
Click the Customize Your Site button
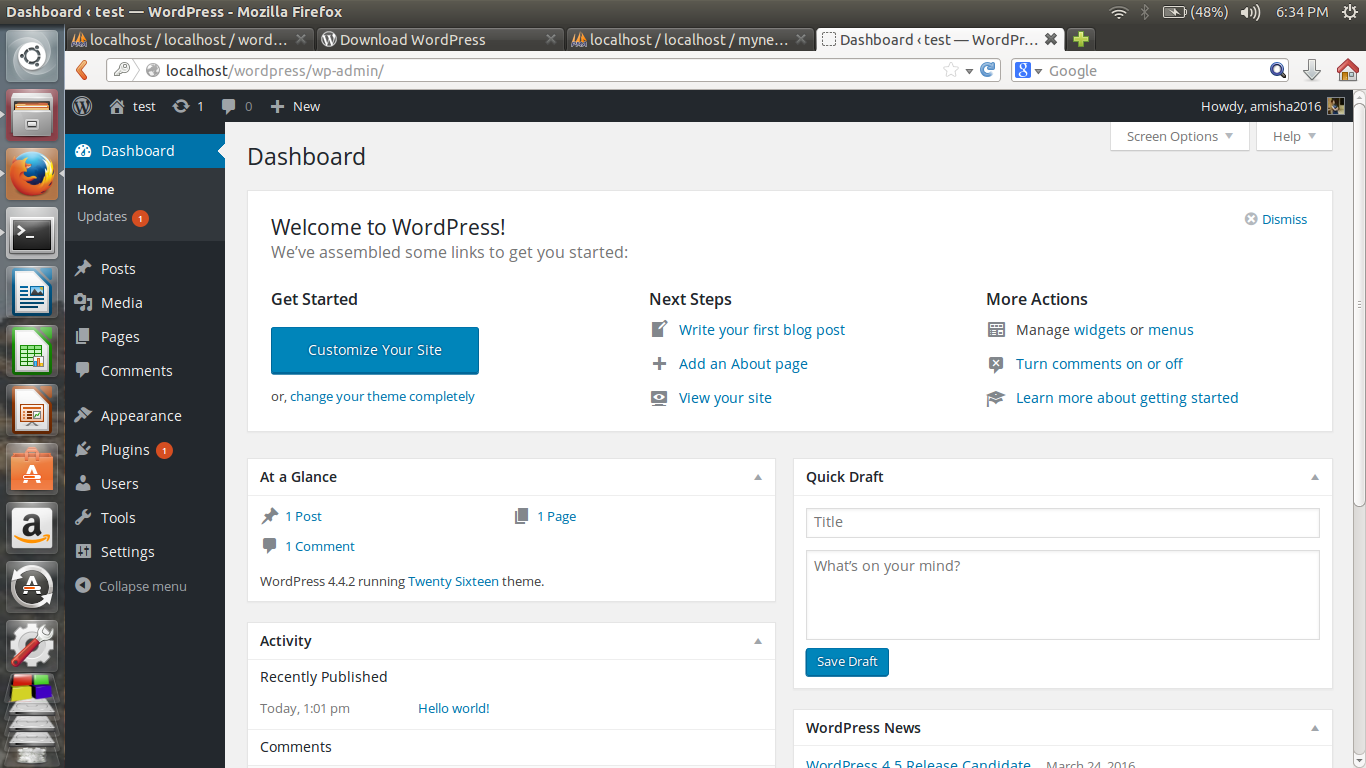click(x=375, y=350)
